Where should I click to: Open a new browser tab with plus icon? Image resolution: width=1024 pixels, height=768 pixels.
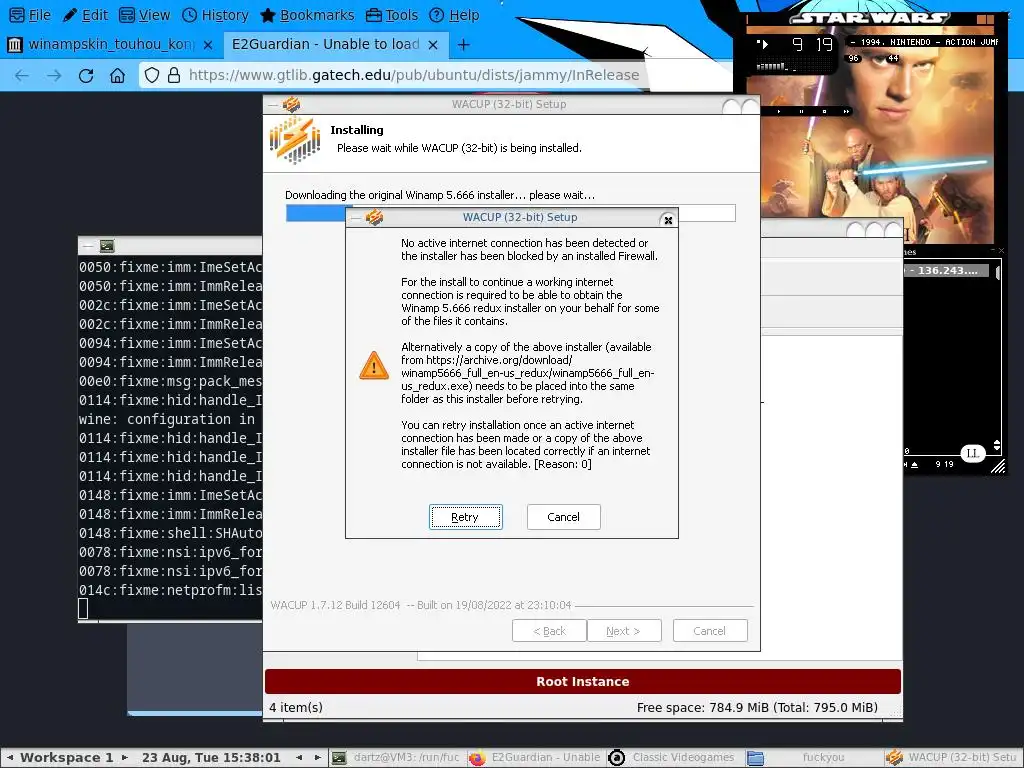coord(463,44)
